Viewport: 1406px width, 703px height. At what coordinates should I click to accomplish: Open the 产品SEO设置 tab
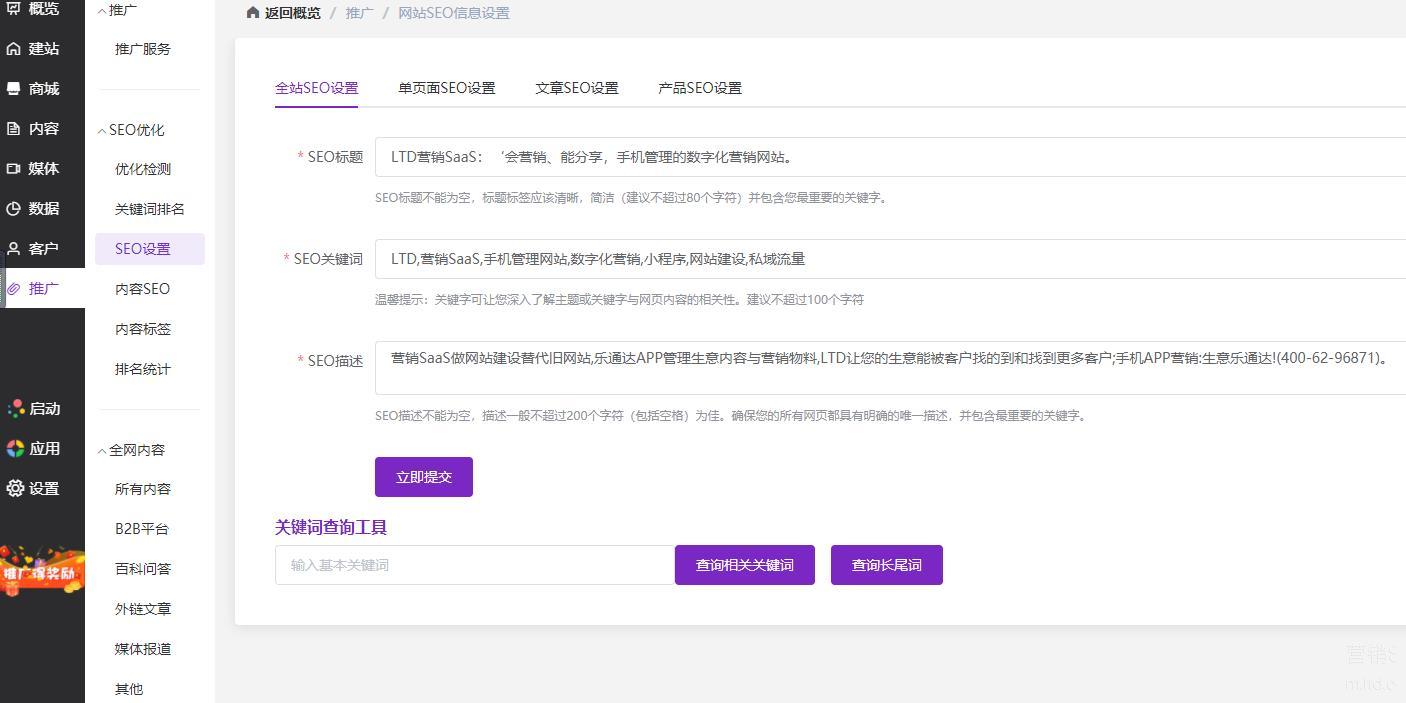point(699,88)
